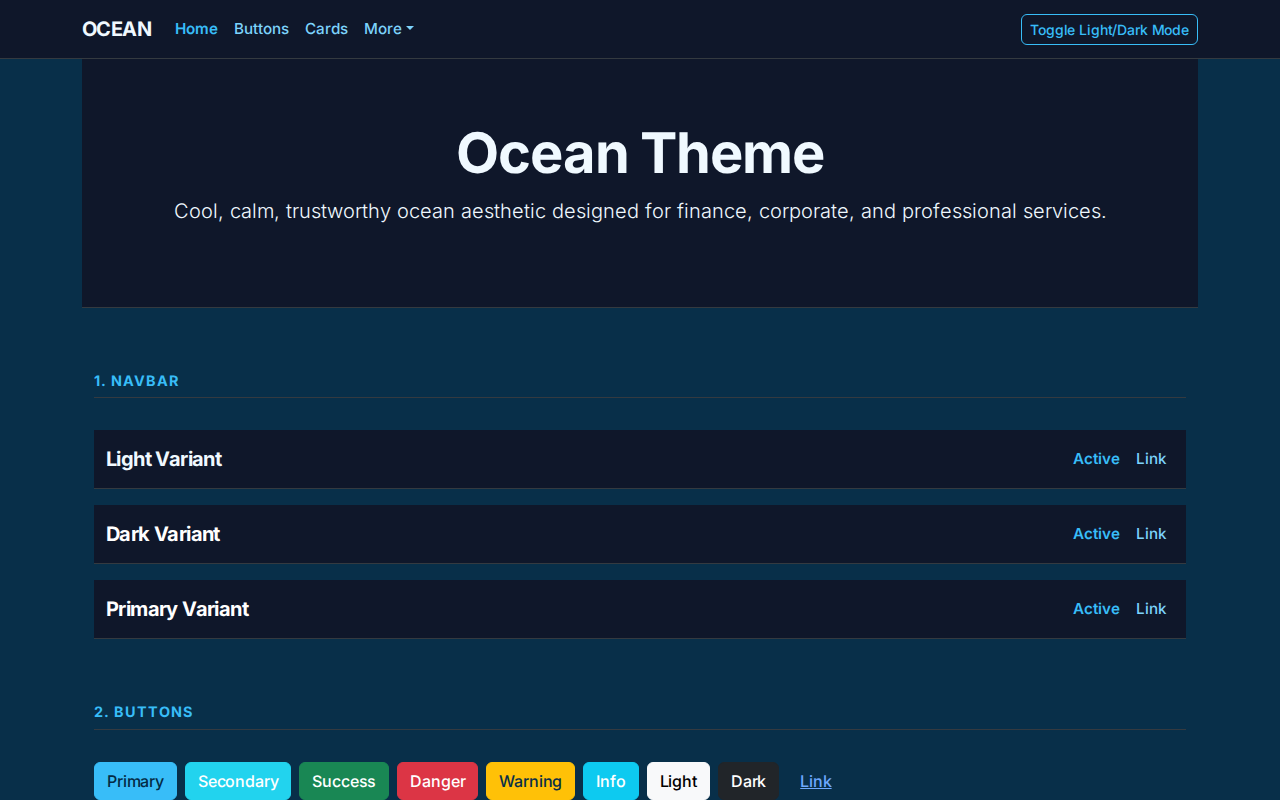The width and height of the screenshot is (1280, 800).
Task: Open the Cards nav link
Action: (326, 29)
